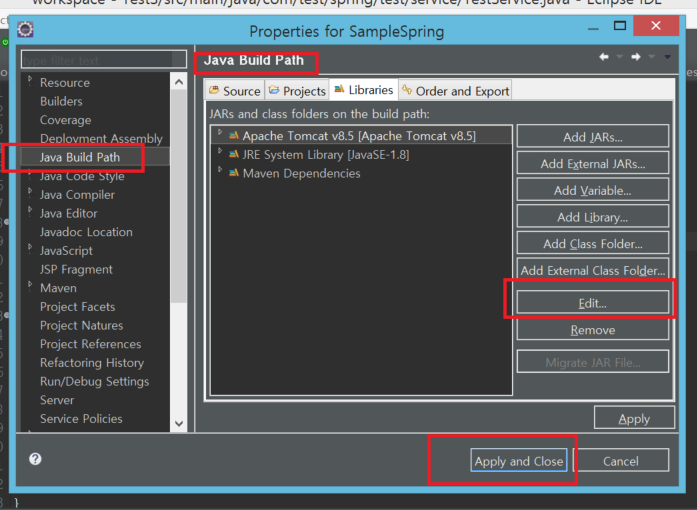Select Project References in the tree

90,344
